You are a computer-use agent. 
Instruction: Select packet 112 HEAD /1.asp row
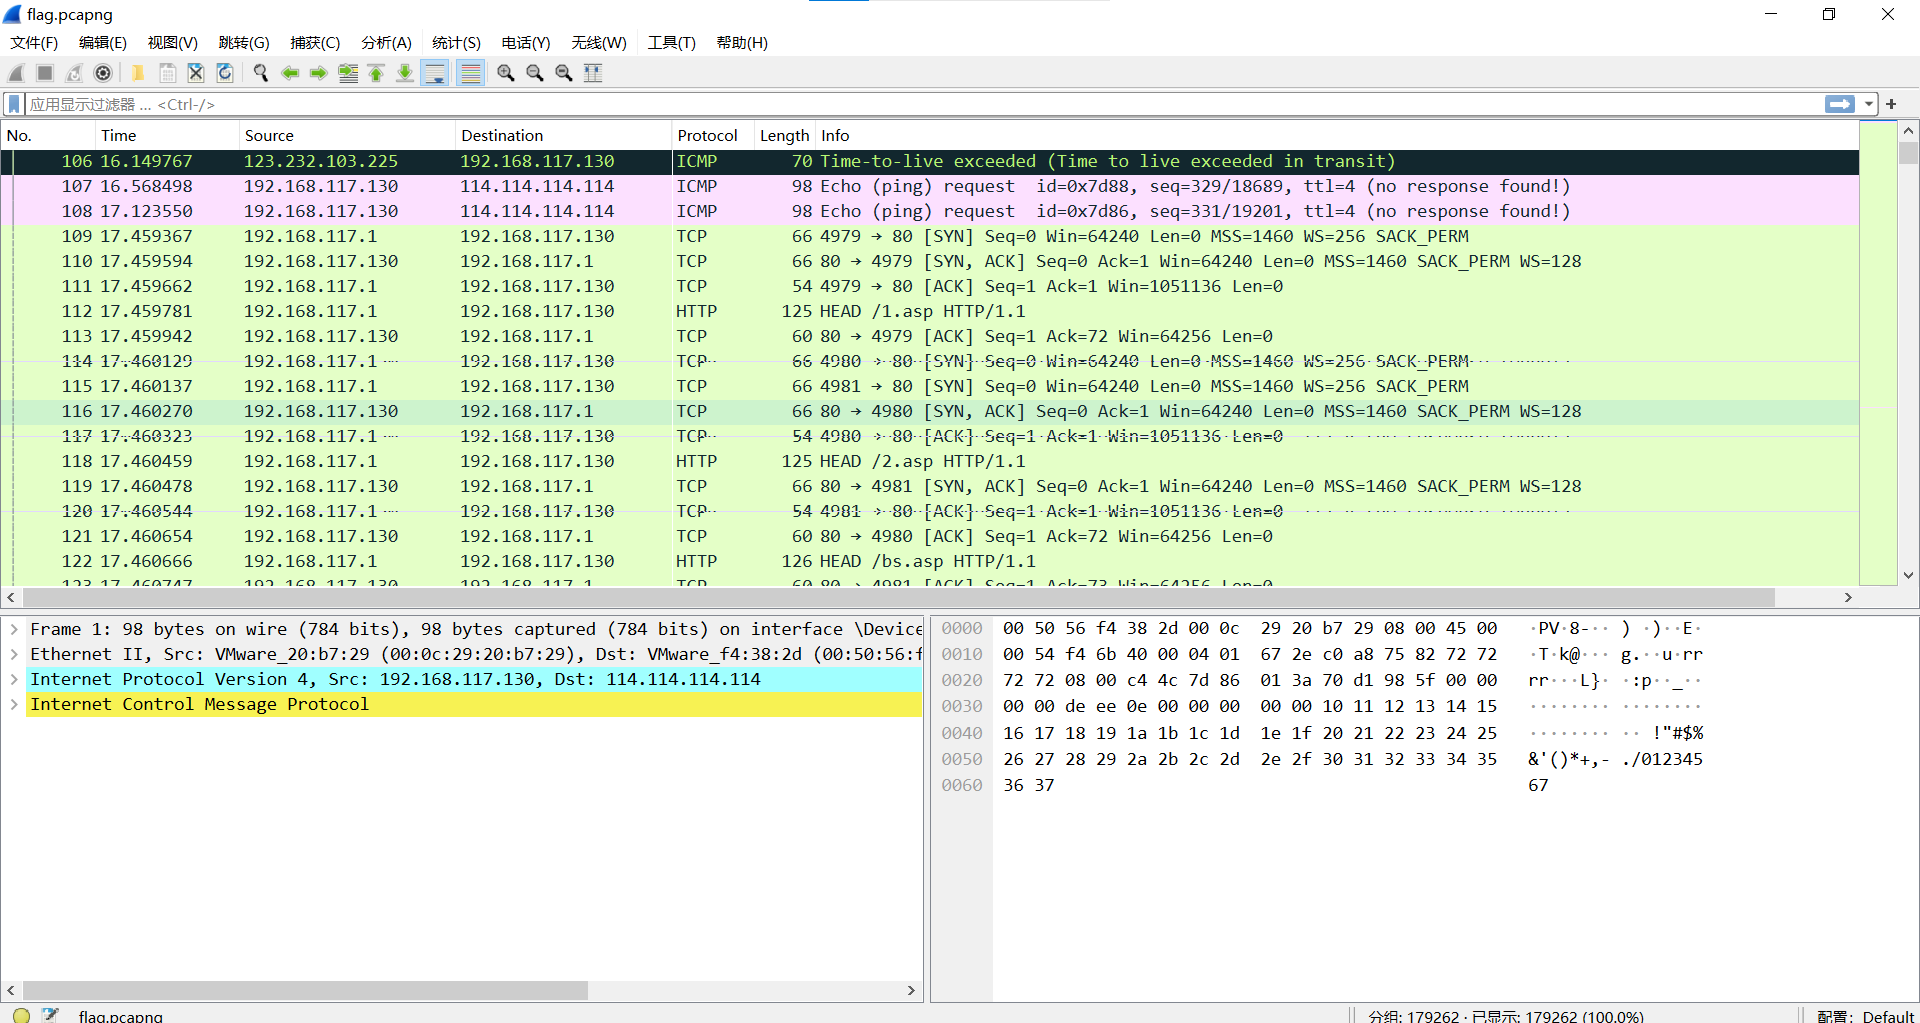930,311
